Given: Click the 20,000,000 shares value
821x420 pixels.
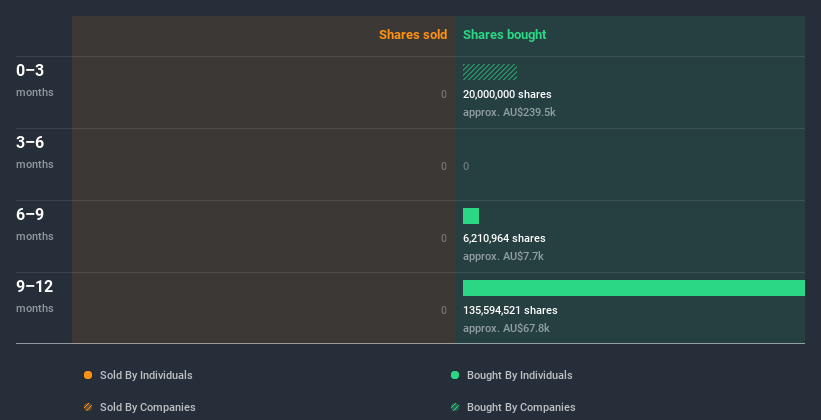Looking at the screenshot, I should point(507,94).
